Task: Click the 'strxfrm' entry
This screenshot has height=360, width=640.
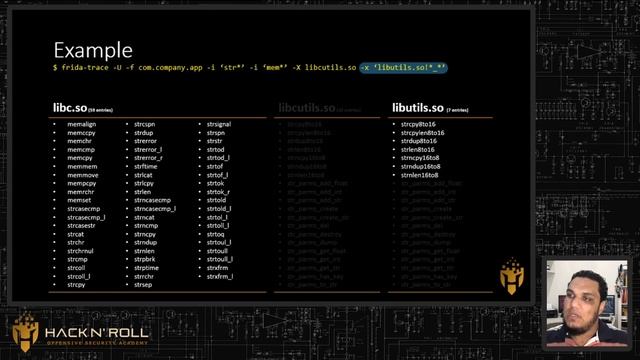Action: [x=217, y=268]
